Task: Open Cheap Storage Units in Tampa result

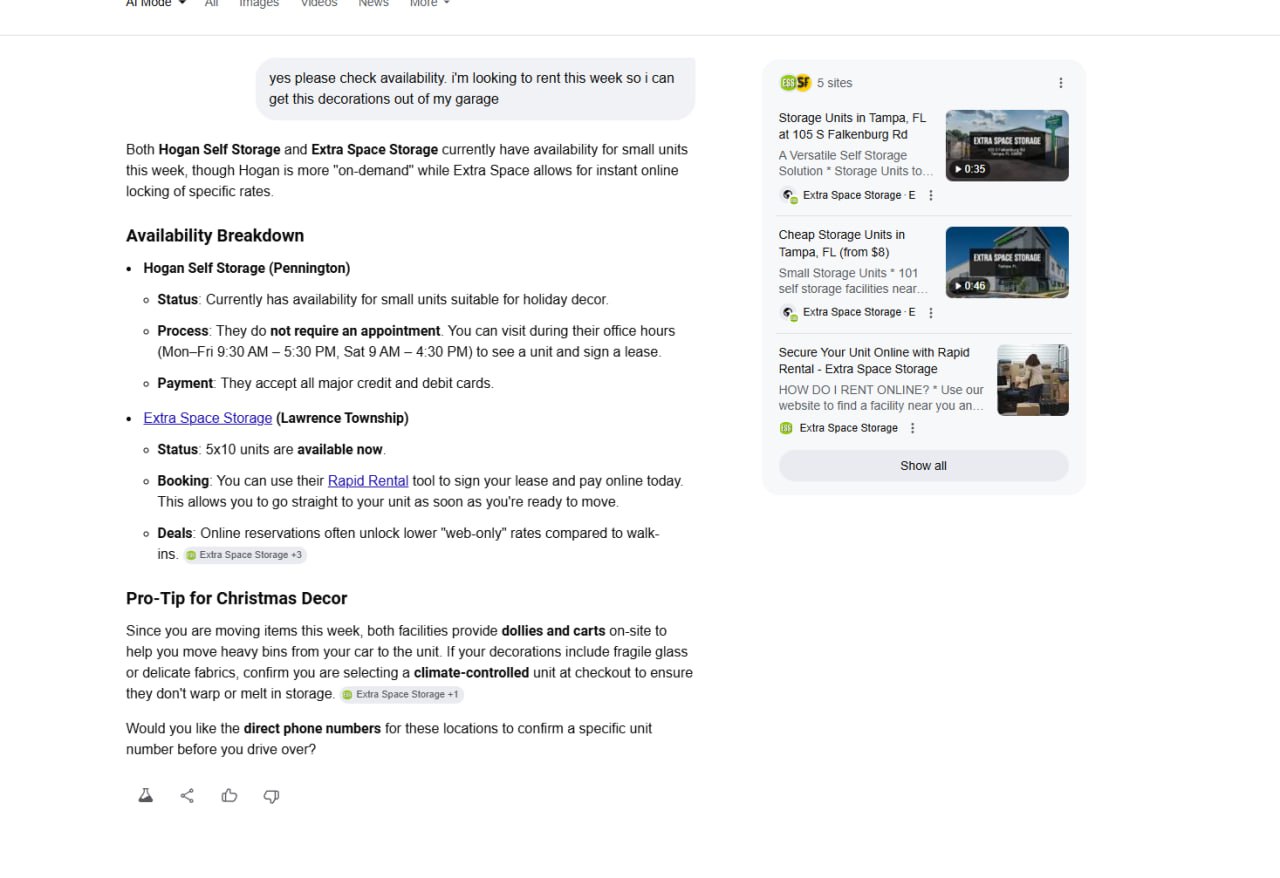Action: click(842, 243)
